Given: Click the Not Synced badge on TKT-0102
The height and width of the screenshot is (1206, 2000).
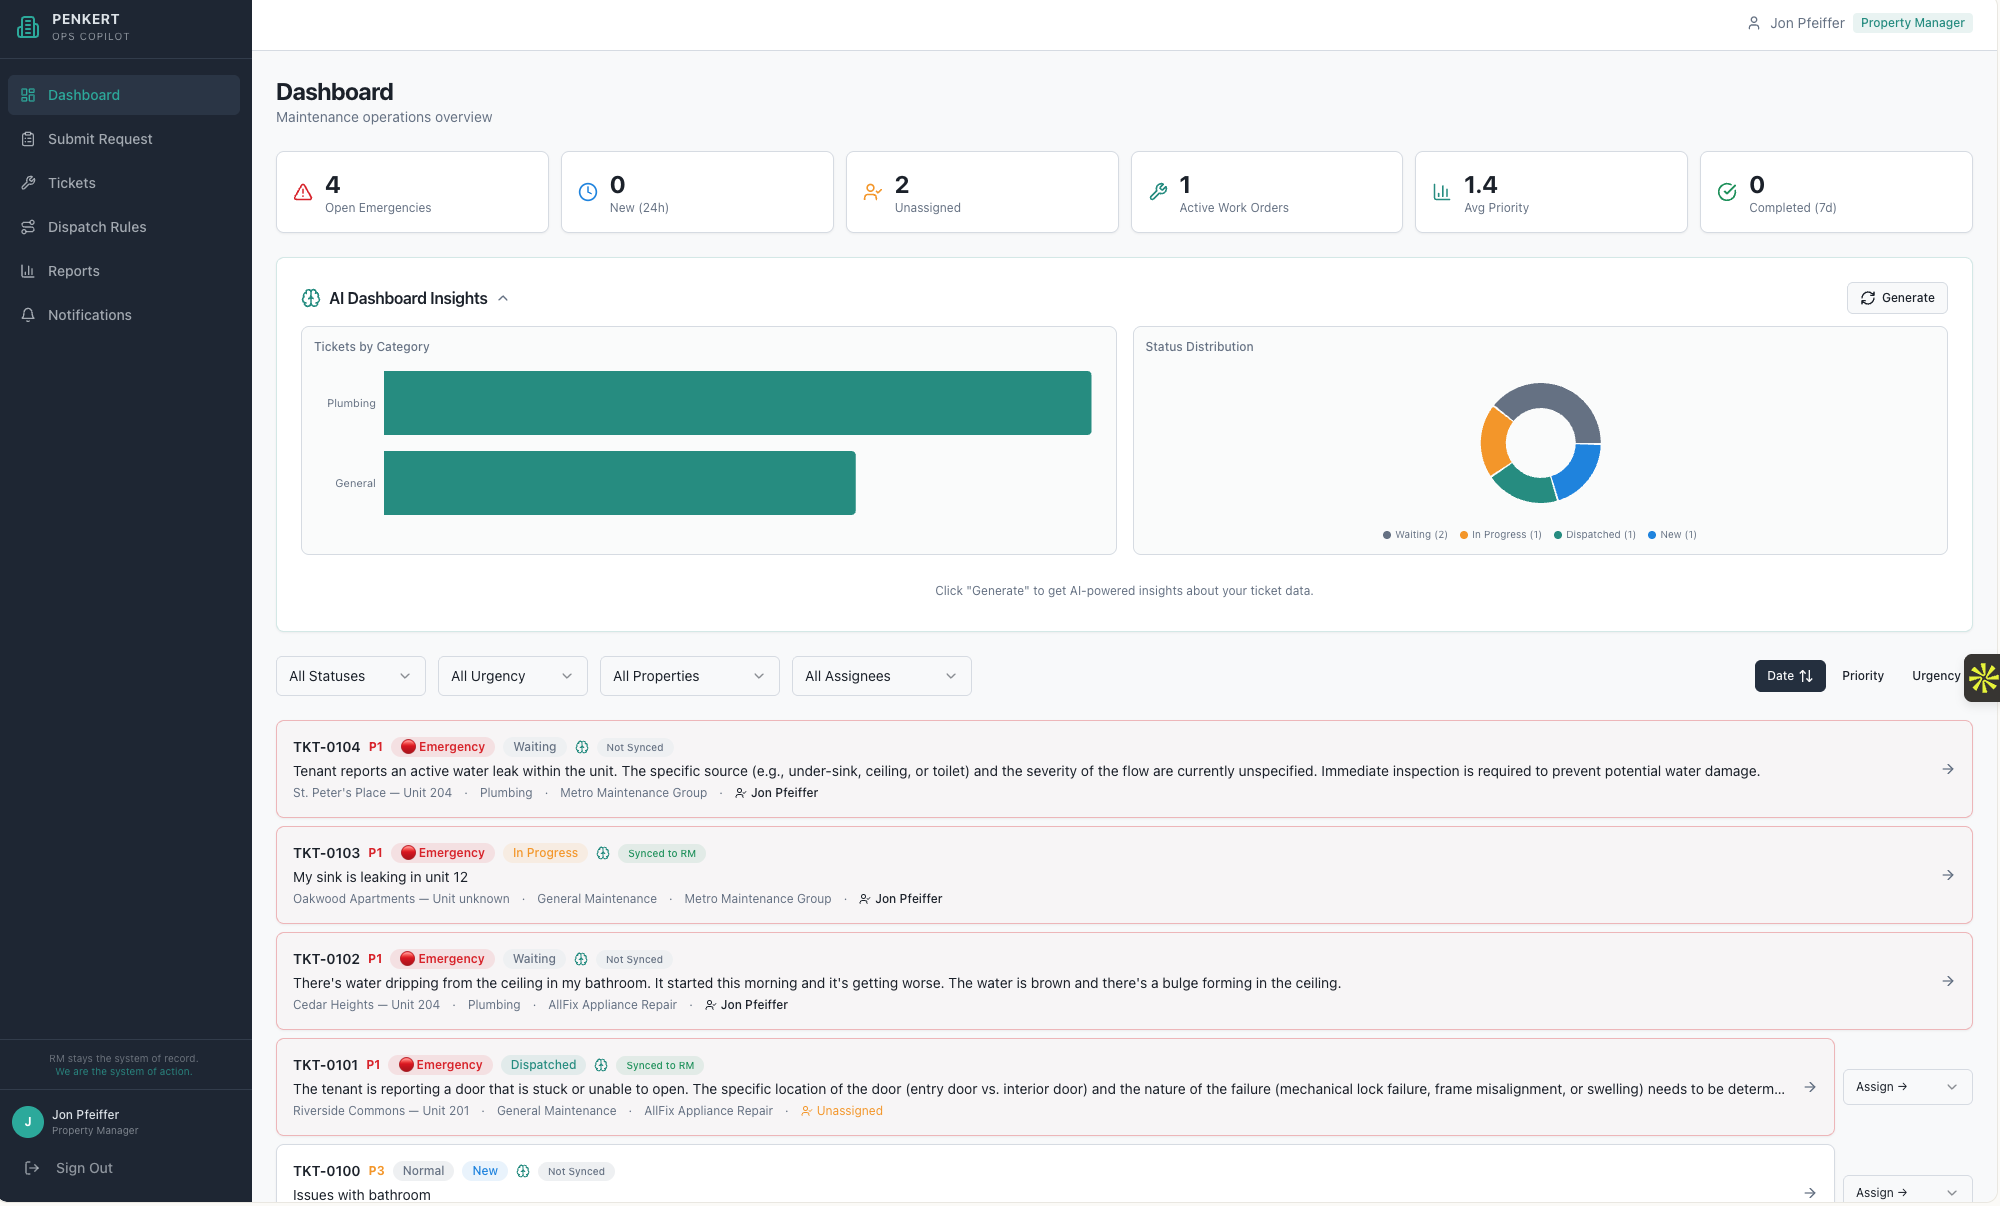Looking at the screenshot, I should (634, 959).
